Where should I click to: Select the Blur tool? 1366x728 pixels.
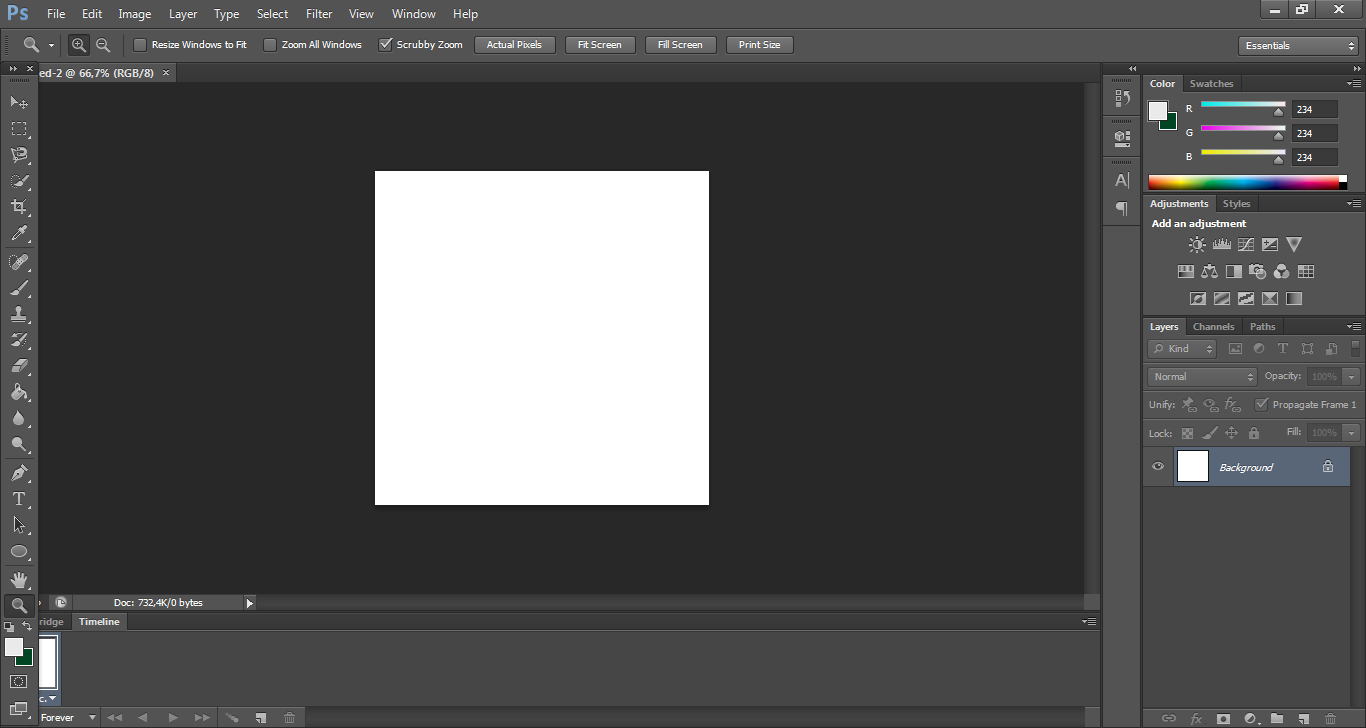[19, 418]
